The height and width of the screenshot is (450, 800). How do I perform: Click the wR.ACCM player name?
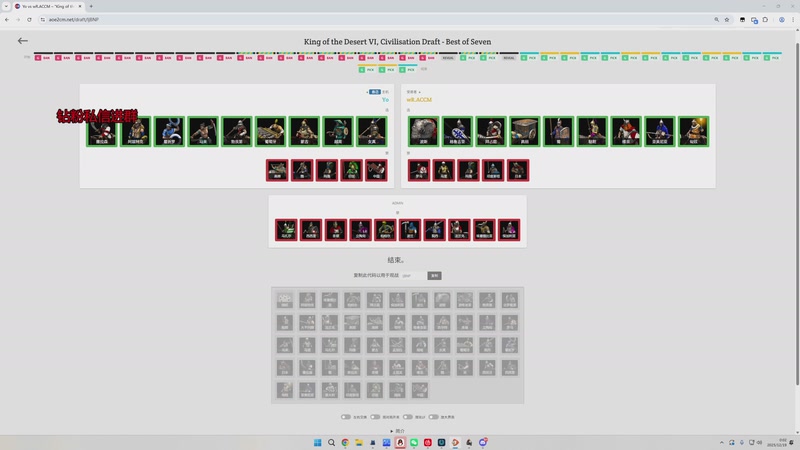coord(419,99)
